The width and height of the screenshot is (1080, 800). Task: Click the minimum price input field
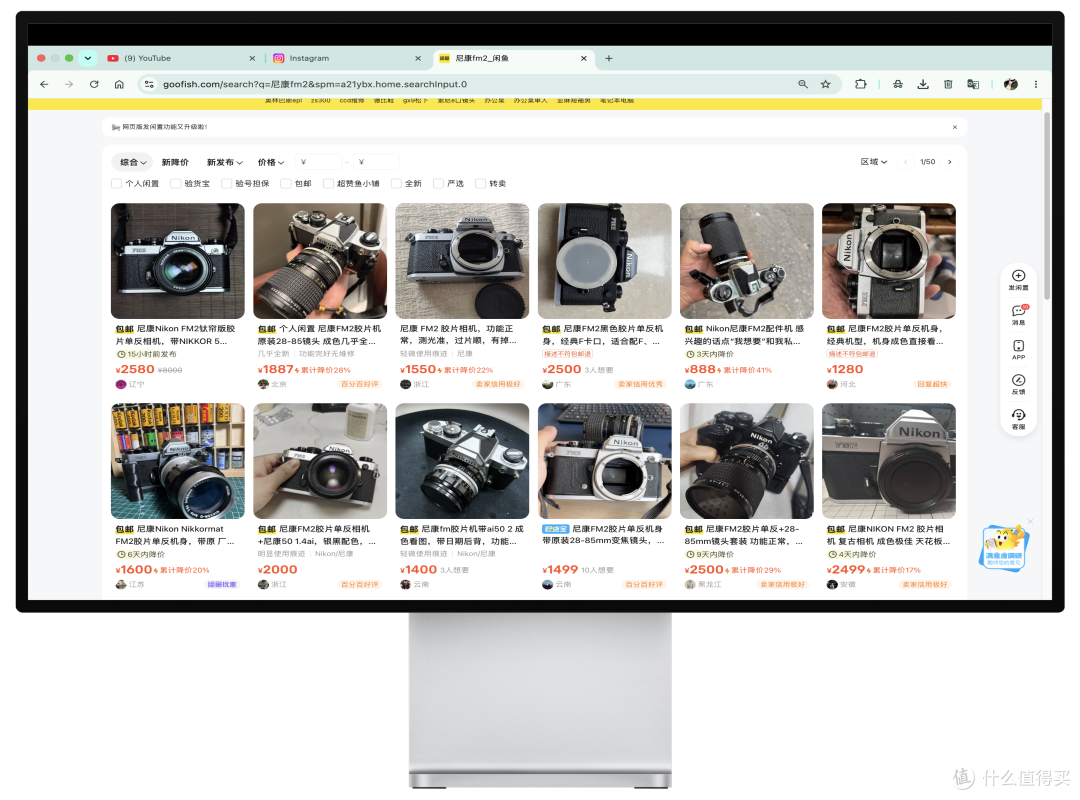click(320, 162)
